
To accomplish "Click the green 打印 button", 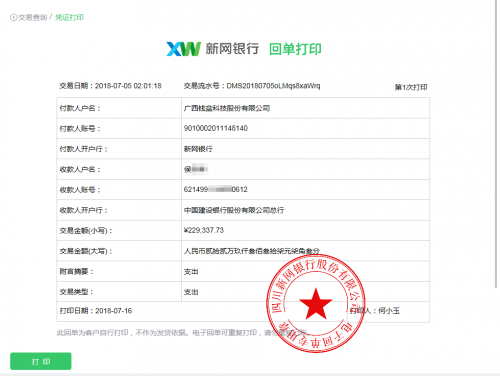I will click(x=41, y=361).
